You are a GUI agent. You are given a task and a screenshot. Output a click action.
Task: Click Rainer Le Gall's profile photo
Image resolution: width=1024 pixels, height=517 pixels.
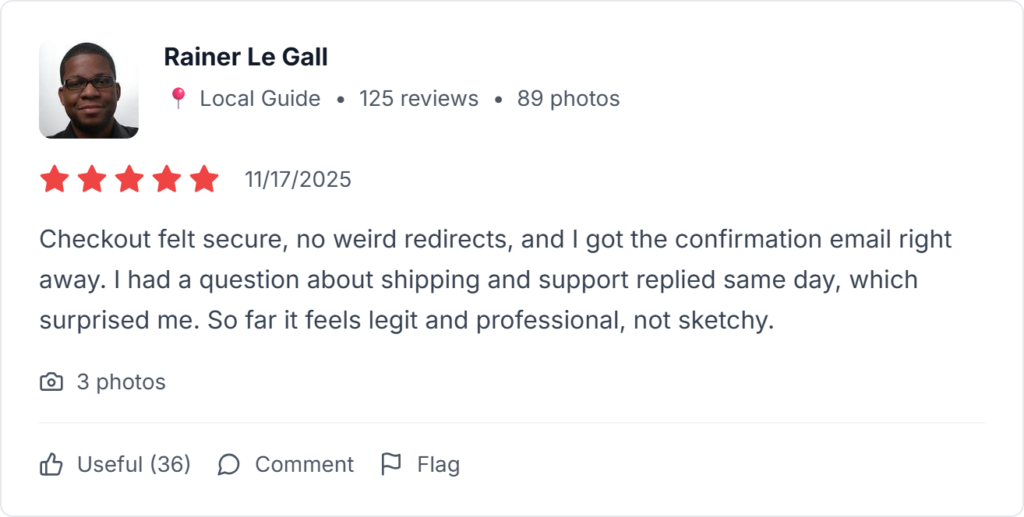point(88,90)
